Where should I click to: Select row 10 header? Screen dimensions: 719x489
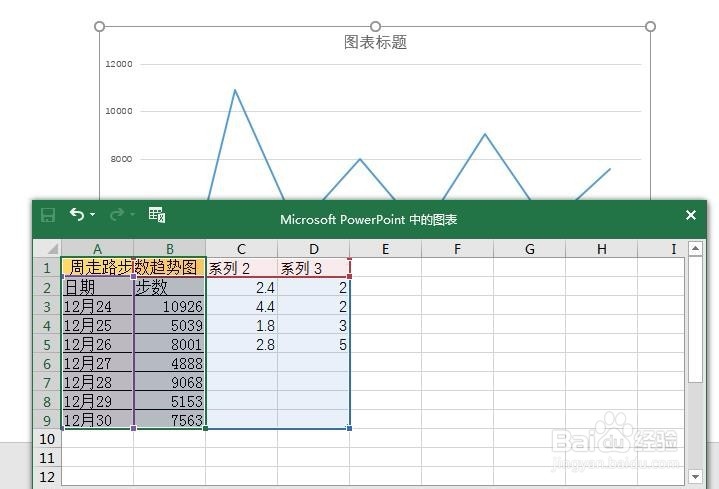47,439
